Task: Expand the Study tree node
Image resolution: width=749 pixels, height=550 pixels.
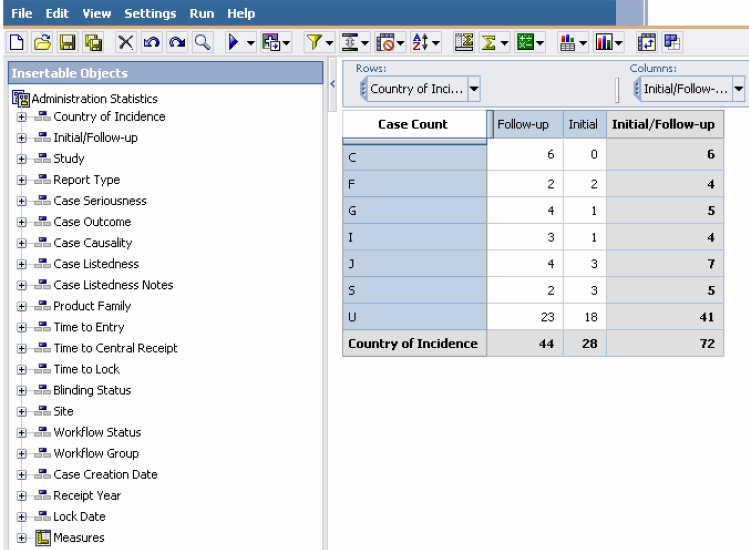Action: pyautogui.click(x=21, y=159)
